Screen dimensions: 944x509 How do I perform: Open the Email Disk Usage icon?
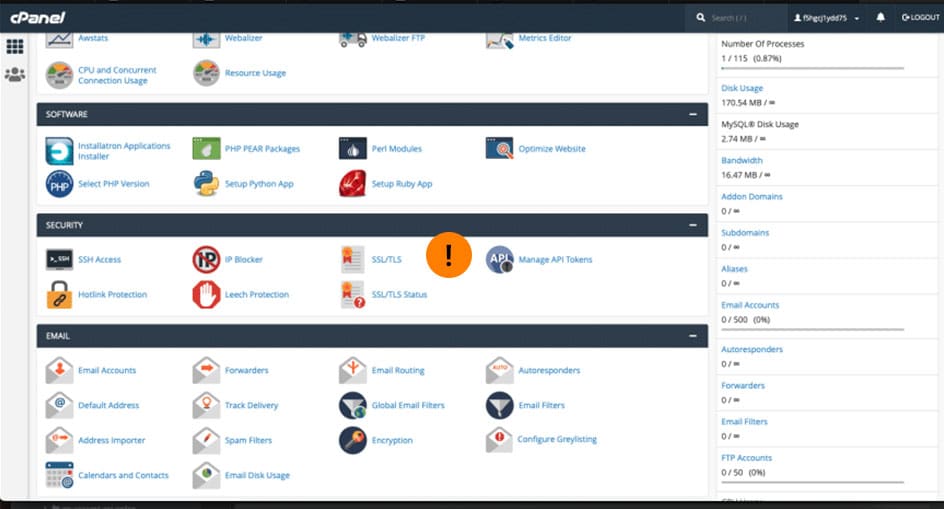click(206, 475)
